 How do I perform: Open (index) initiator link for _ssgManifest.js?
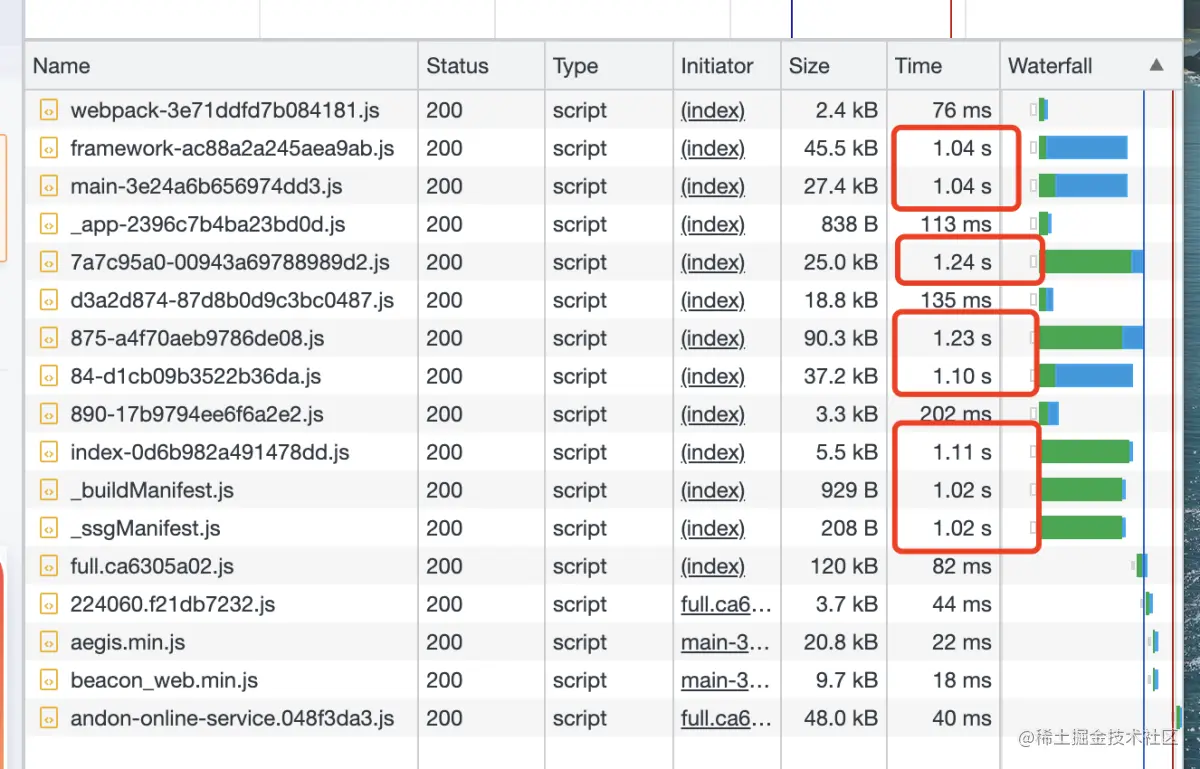tap(713, 528)
